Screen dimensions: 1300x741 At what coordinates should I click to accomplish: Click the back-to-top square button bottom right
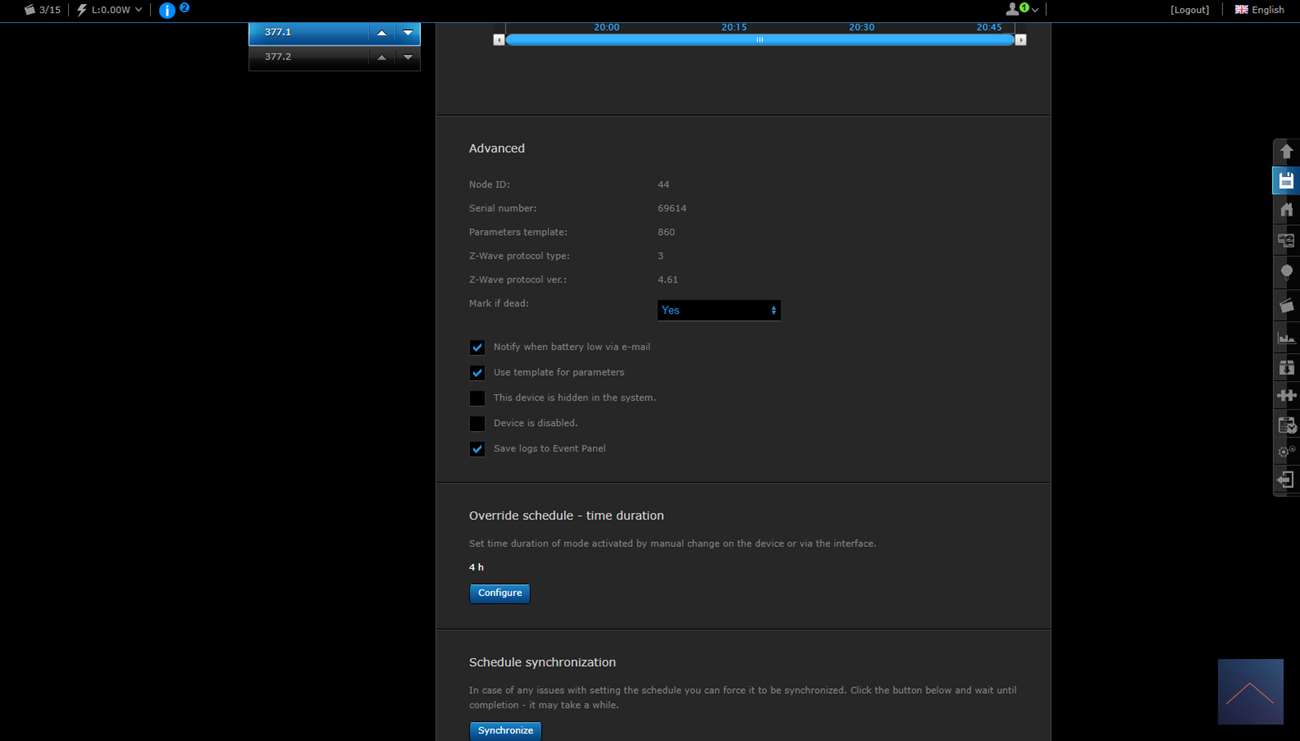(1250, 691)
